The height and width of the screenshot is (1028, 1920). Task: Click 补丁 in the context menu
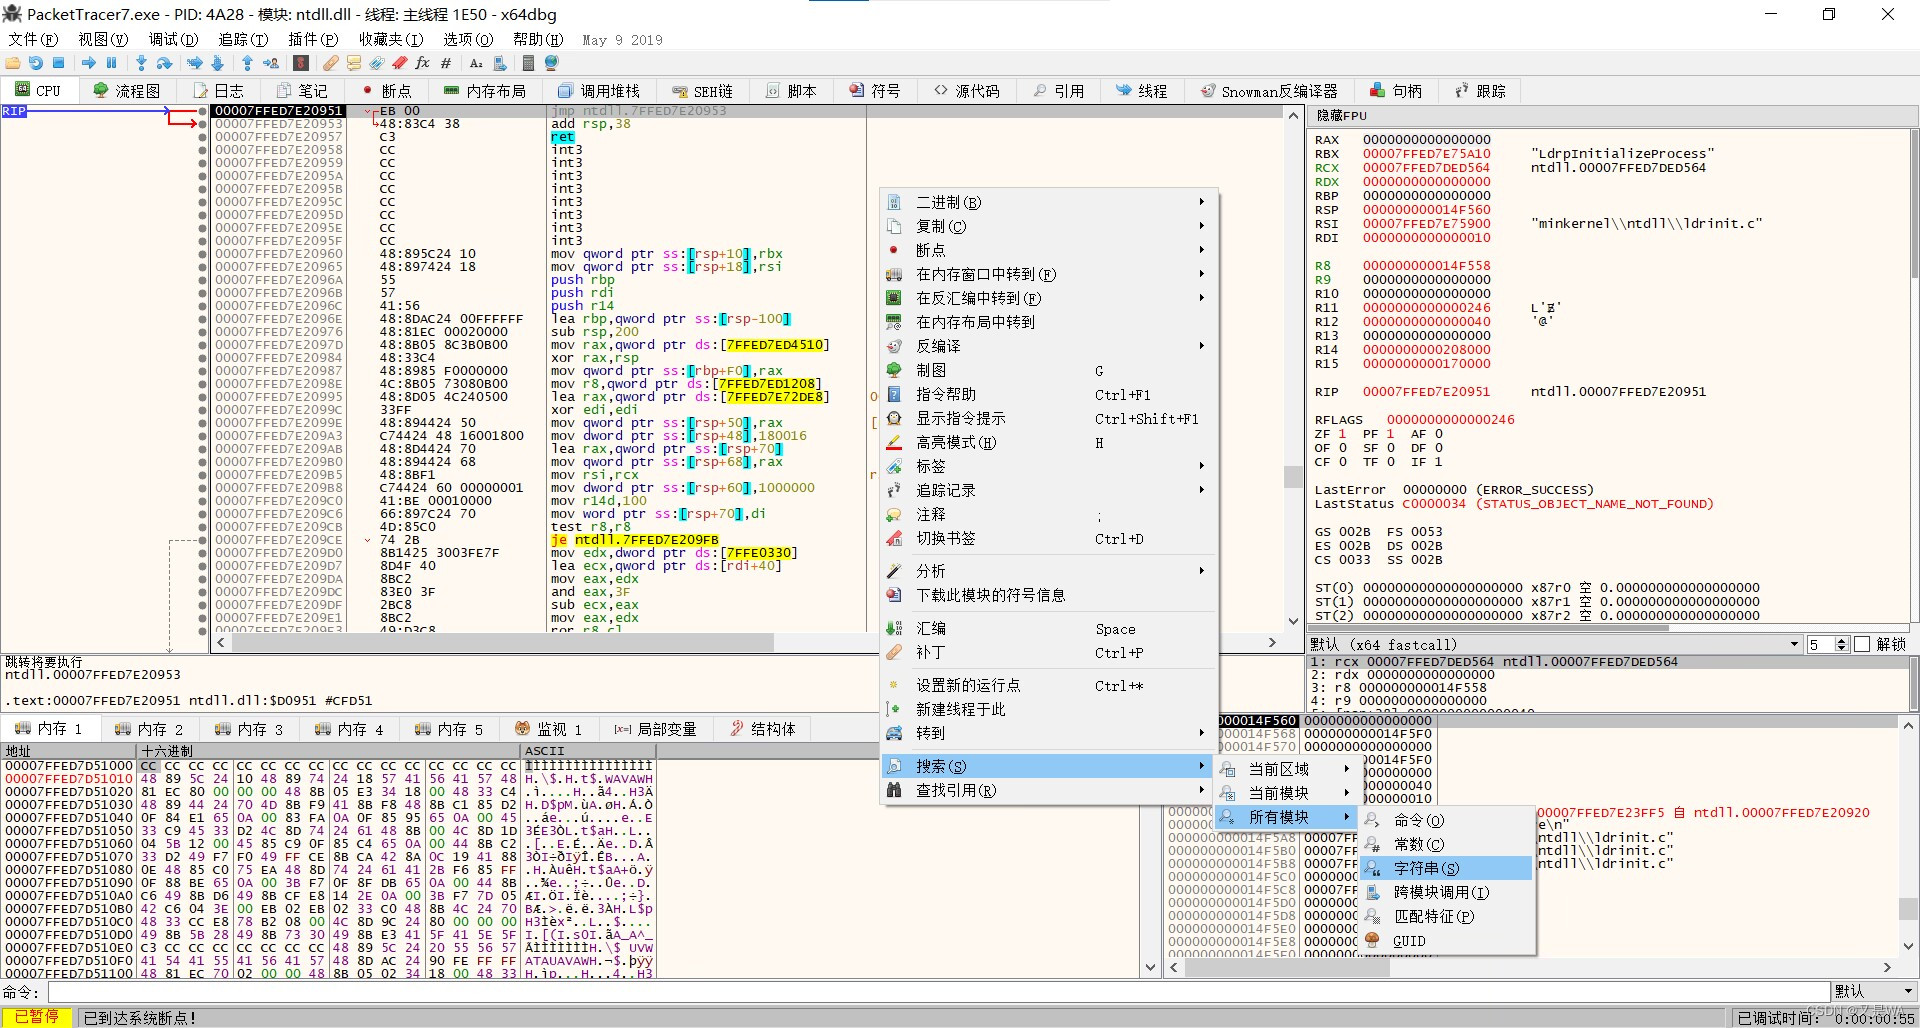pos(1048,652)
